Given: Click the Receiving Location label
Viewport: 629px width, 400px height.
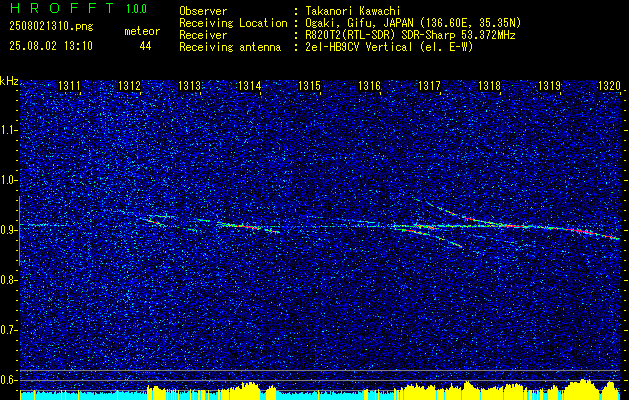Looking at the screenshot, I should 233,23.
